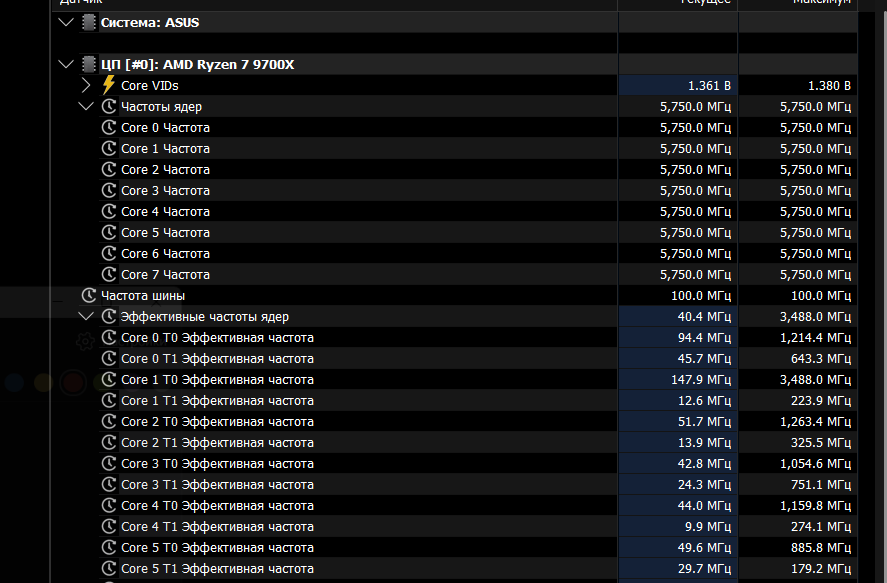887x583 pixels.
Task: Click the Текущее column header
Action: tap(678, 3)
